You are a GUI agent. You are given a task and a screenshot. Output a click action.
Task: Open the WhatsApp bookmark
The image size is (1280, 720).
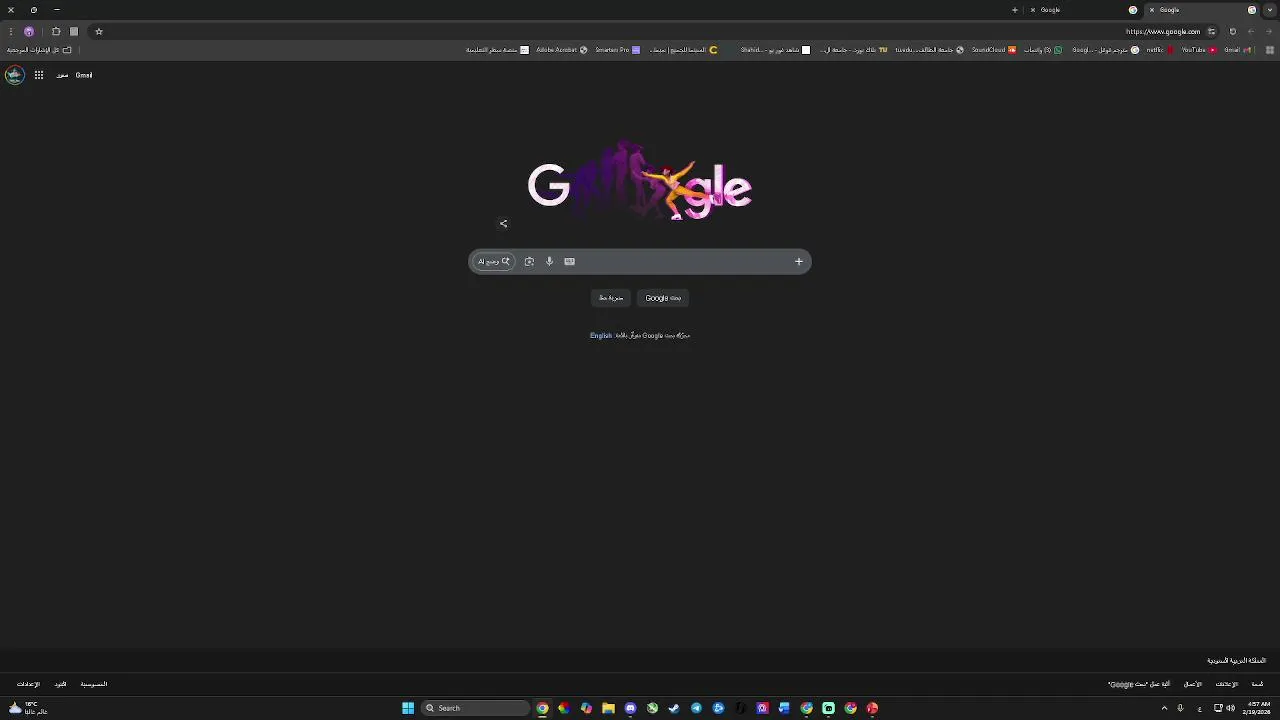(x=1043, y=50)
